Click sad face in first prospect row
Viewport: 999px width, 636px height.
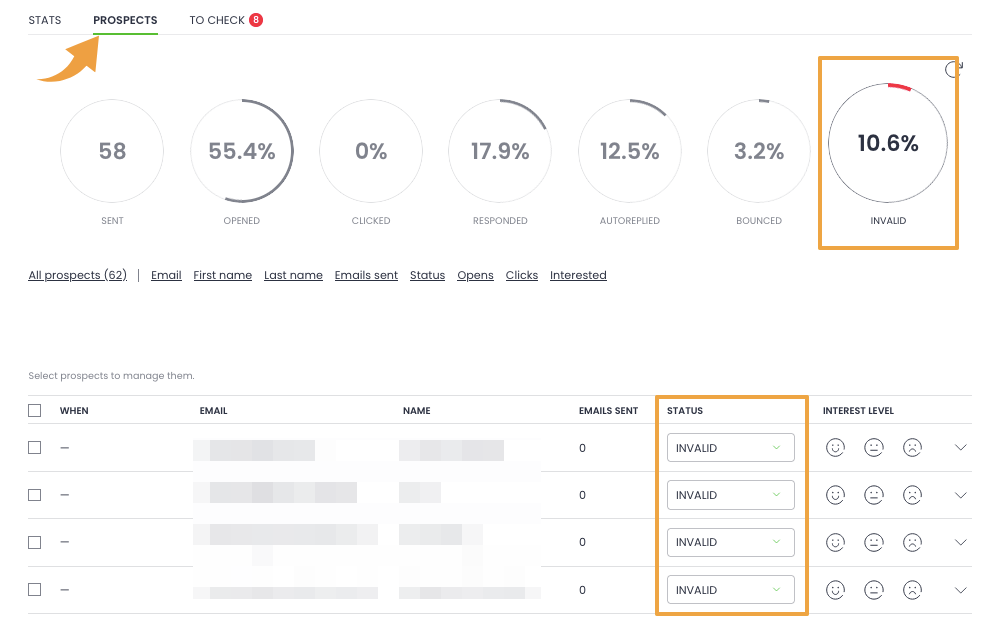pyautogui.click(x=912, y=448)
